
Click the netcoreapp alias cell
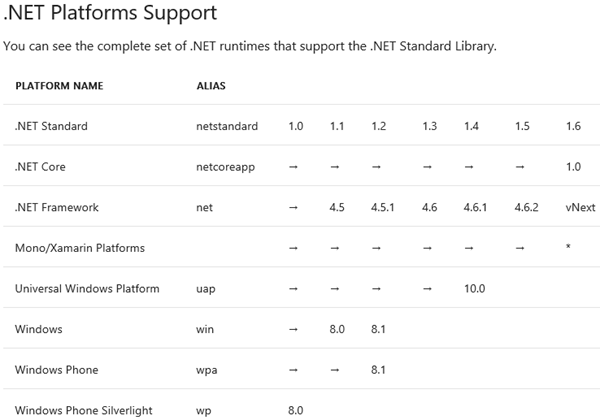click(x=227, y=167)
